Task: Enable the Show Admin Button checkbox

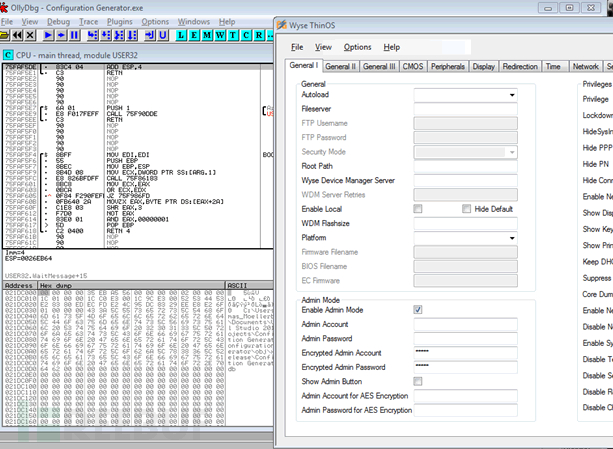Action: click(x=418, y=381)
